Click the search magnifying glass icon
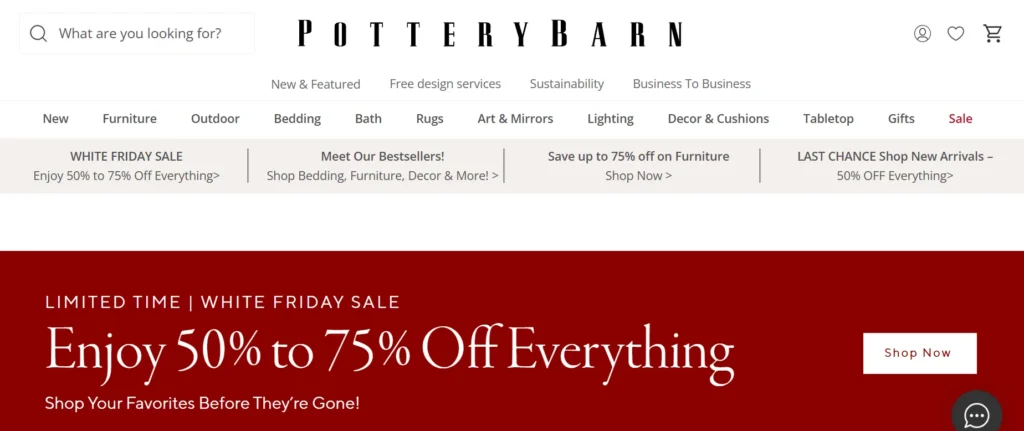1024x431 pixels. pos(39,33)
